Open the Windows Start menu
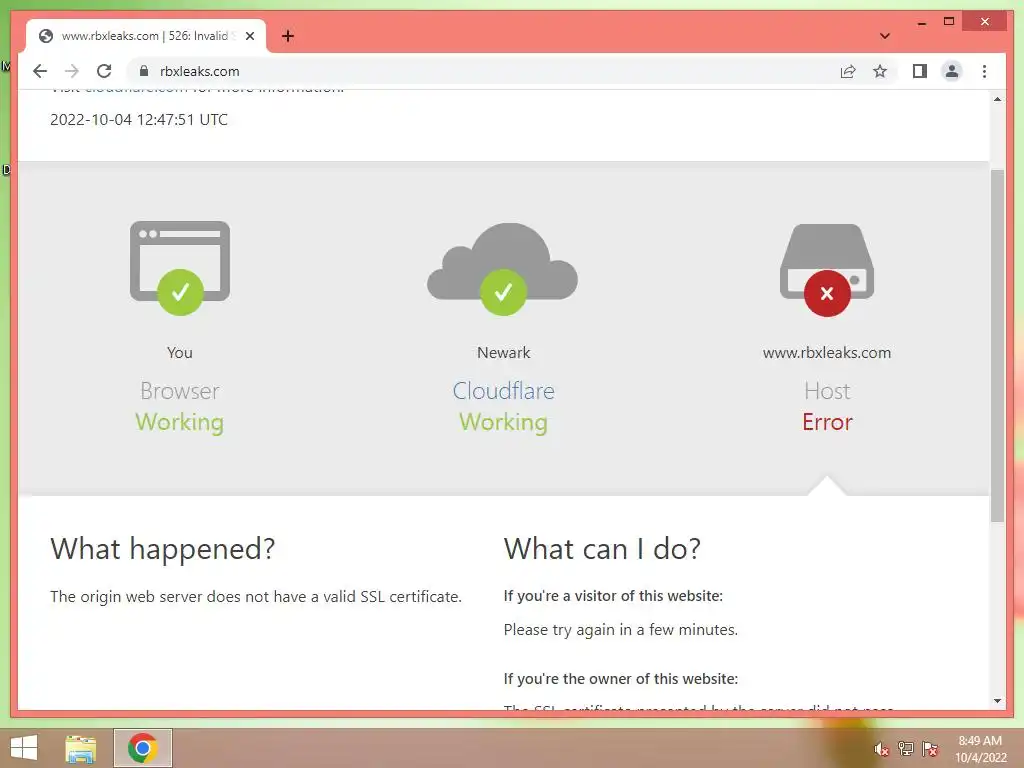 click(x=24, y=748)
